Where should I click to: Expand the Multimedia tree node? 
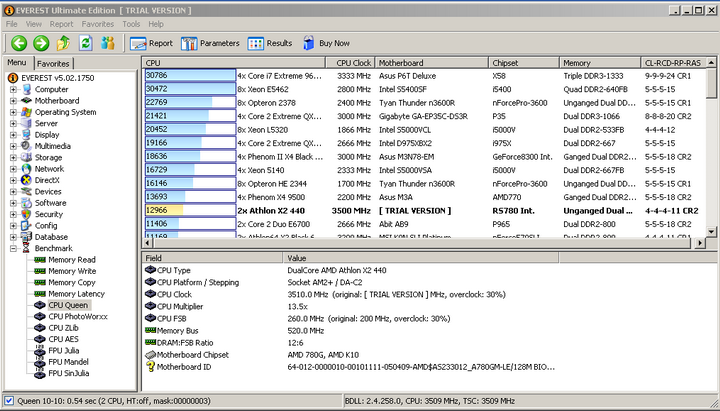click(x=13, y=146)
